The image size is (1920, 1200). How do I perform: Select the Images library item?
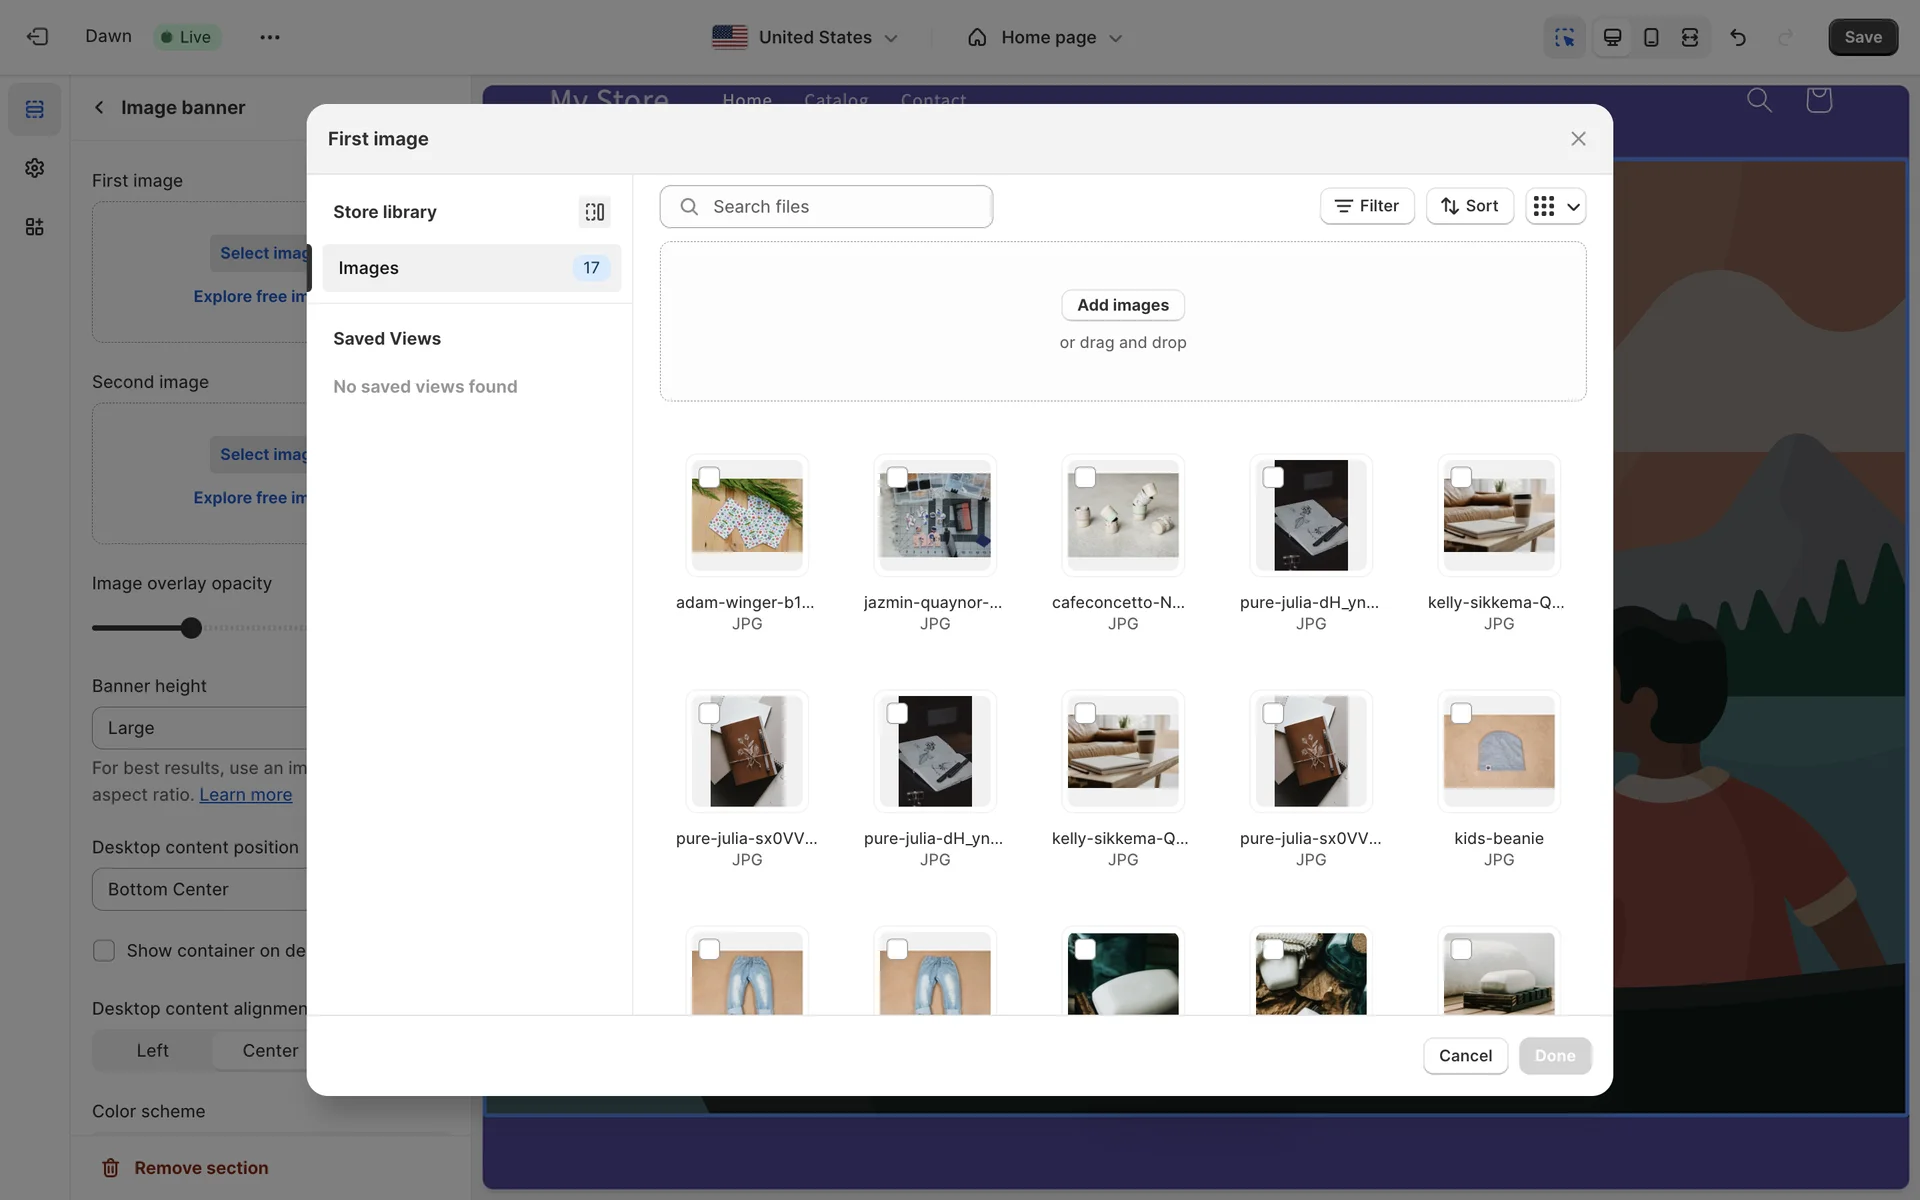[x=471, y=268]
